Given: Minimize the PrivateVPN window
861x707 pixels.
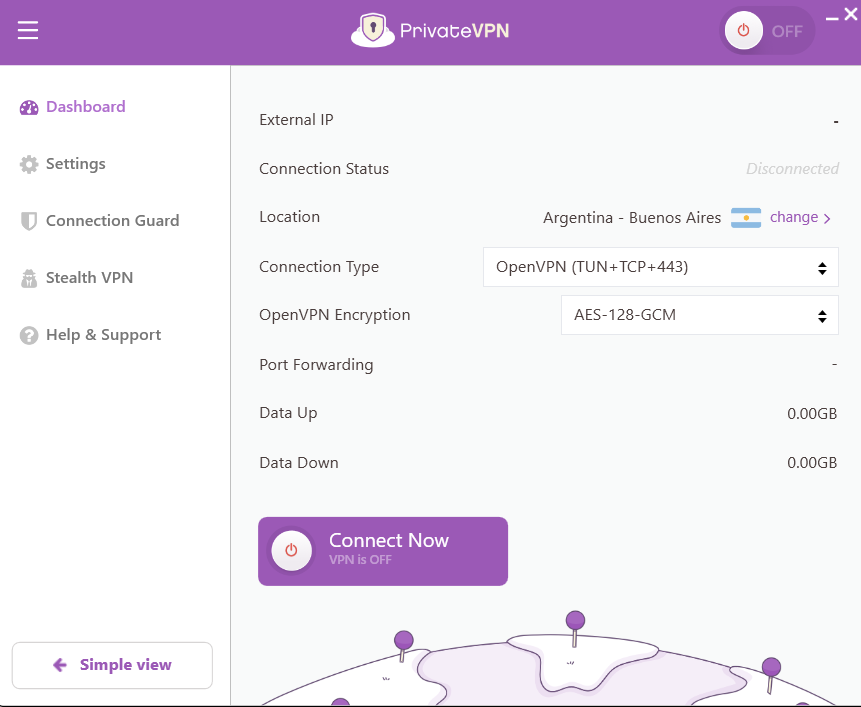Looking at the screenshot, I should [832, 19].
